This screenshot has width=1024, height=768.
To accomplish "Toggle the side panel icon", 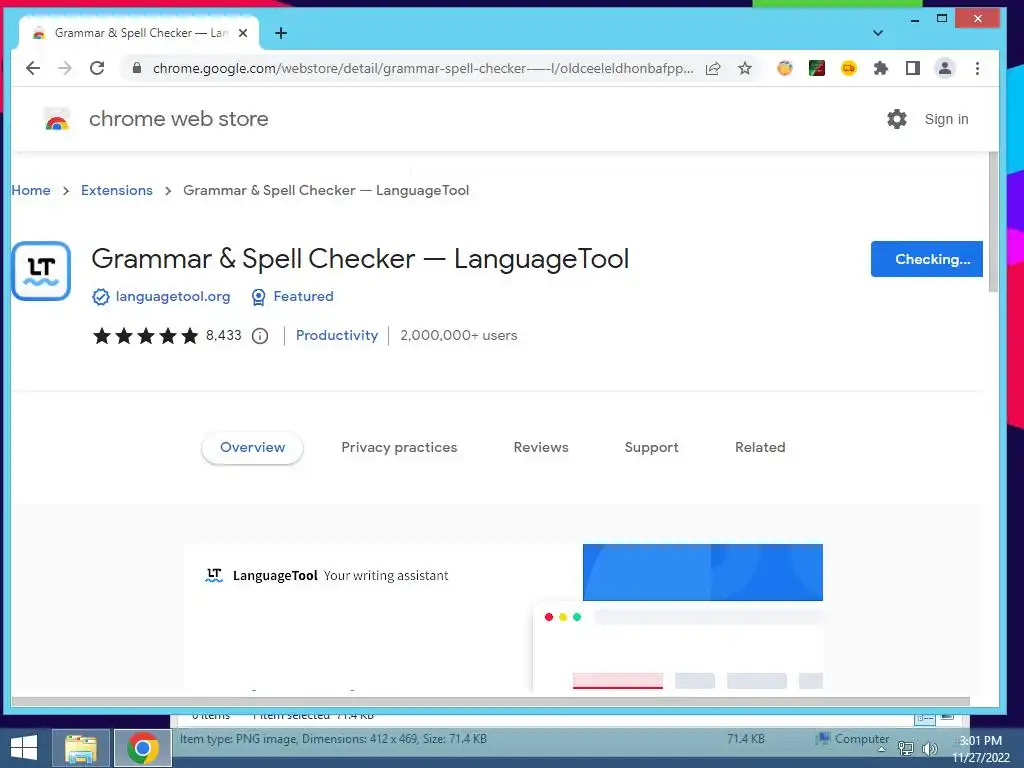I will coord(912,68).
